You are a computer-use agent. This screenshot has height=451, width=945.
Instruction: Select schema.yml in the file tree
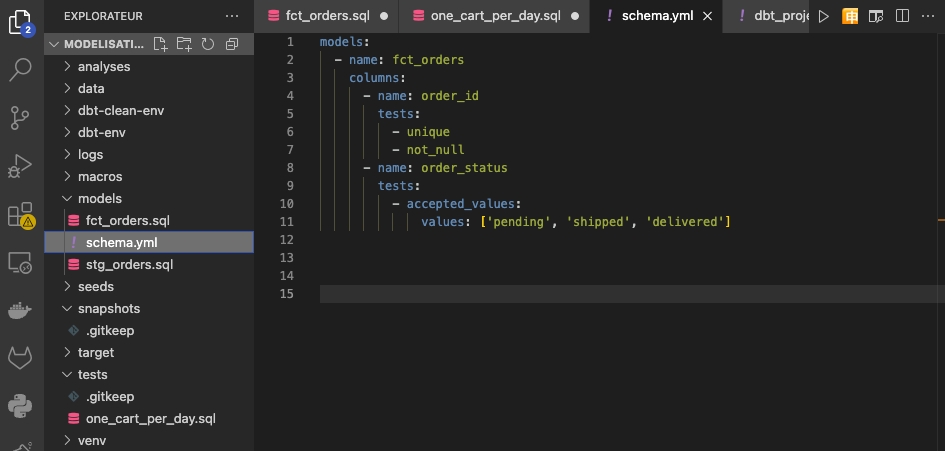149,242
